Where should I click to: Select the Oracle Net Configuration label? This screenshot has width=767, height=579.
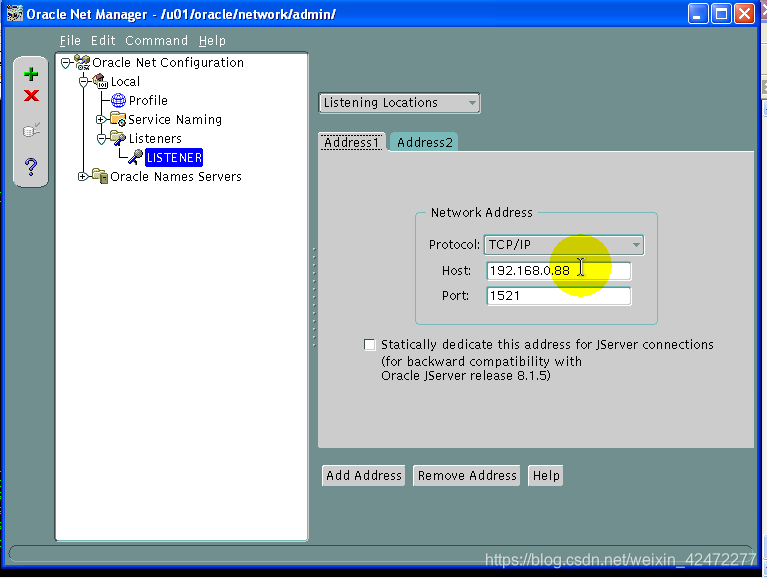pyautogui.click(x=168, y=63)
